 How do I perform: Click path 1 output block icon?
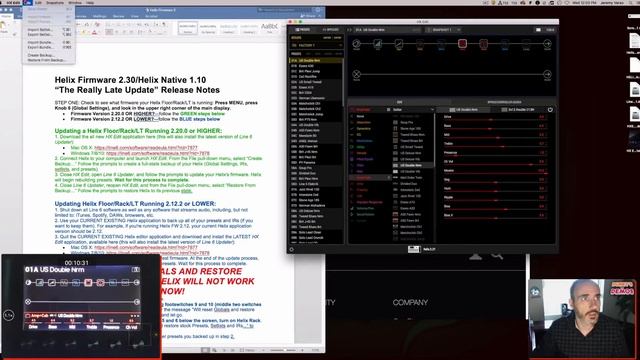547,44
